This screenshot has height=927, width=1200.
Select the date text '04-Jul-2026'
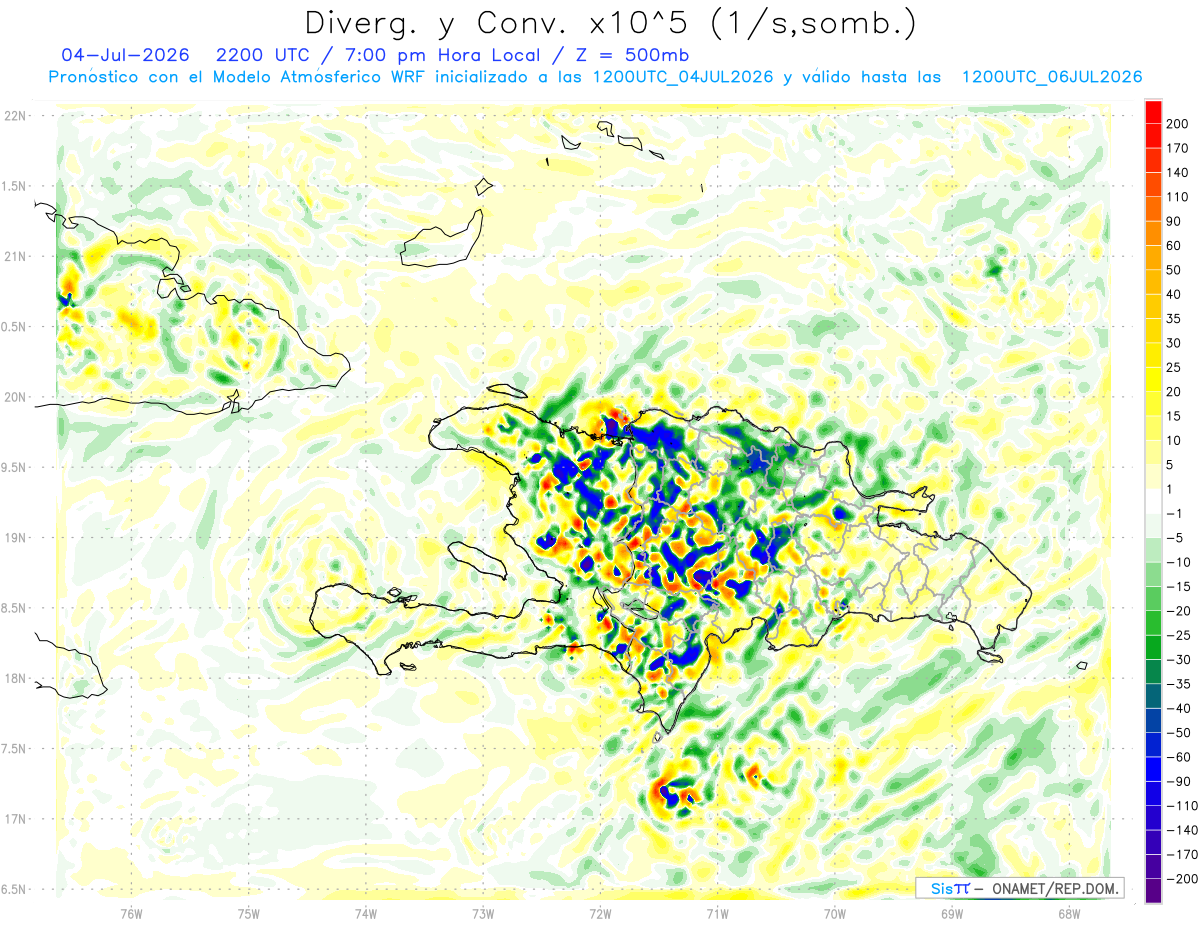pos(123,55)
